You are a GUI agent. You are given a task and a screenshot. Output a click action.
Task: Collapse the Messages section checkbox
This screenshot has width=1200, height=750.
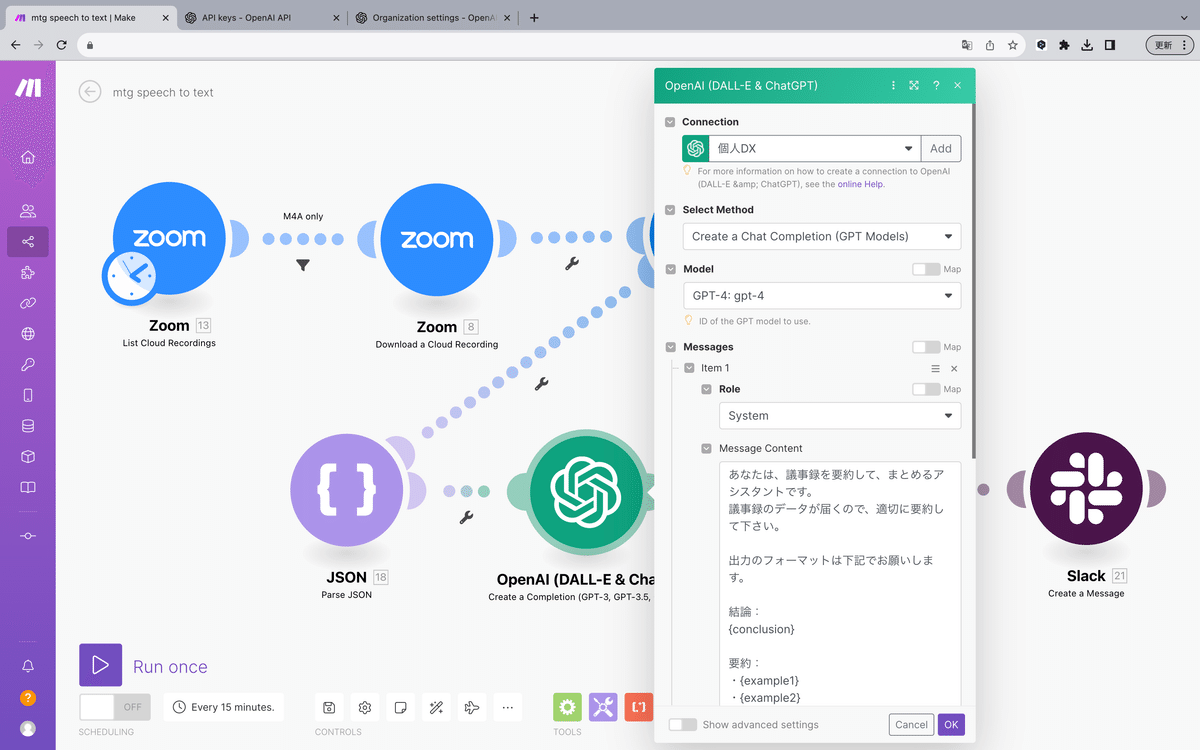pos(671,347)
